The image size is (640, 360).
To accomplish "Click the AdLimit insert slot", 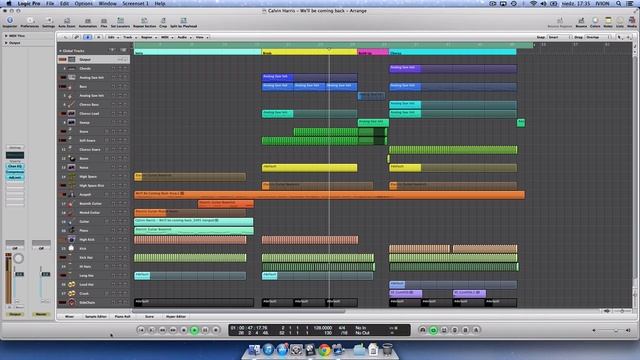I will pyautogui.click(x=15, y=178).
